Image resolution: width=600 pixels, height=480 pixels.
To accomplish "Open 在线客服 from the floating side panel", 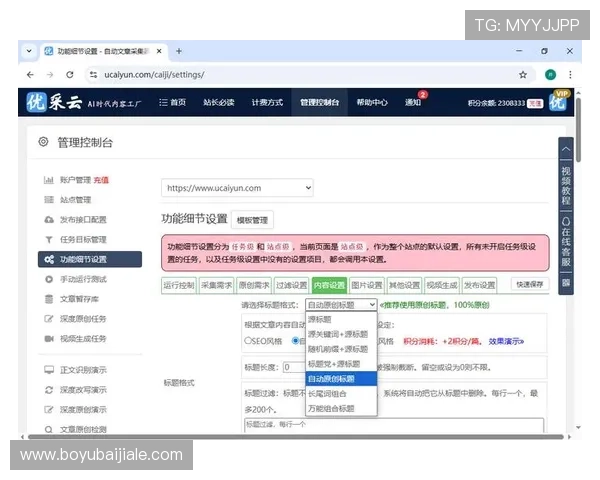I will point(566,242).
